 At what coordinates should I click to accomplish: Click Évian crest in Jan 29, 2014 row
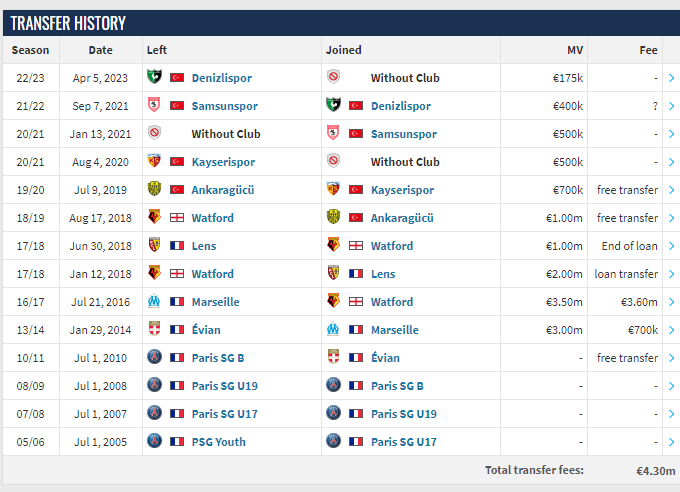(x=154, y=329)
